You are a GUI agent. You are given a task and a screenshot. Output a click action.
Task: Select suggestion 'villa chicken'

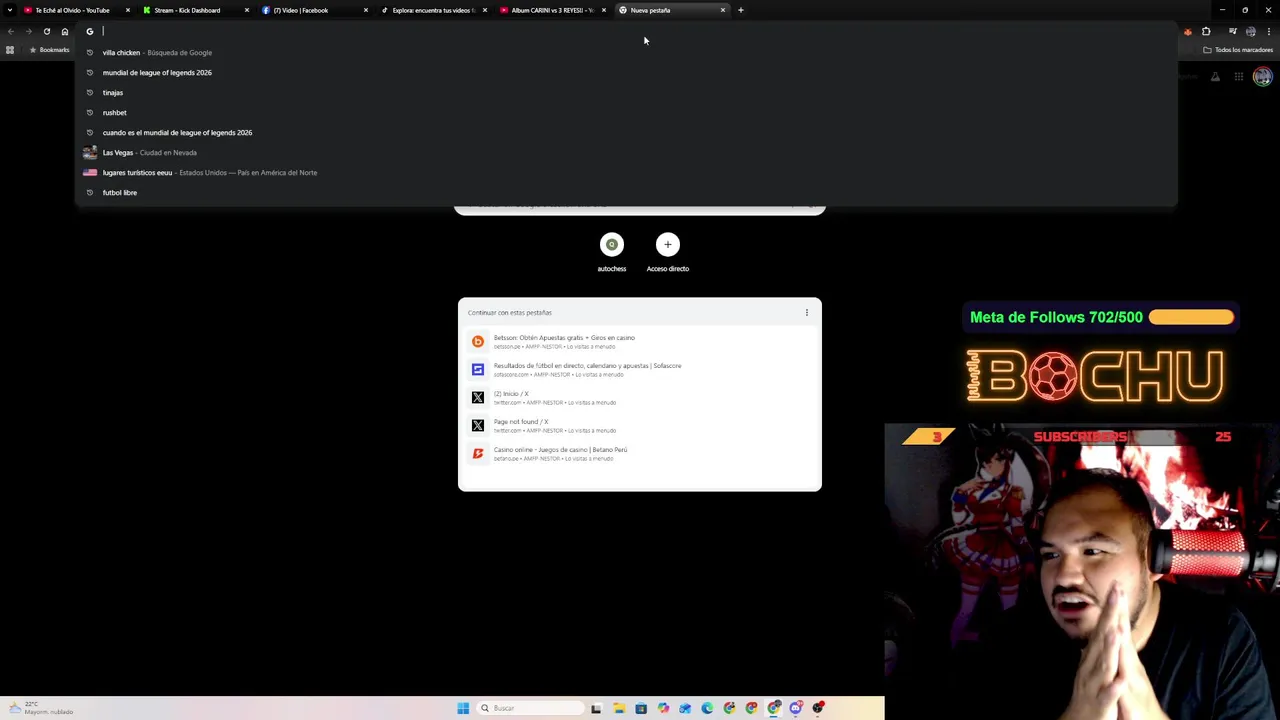626,52
